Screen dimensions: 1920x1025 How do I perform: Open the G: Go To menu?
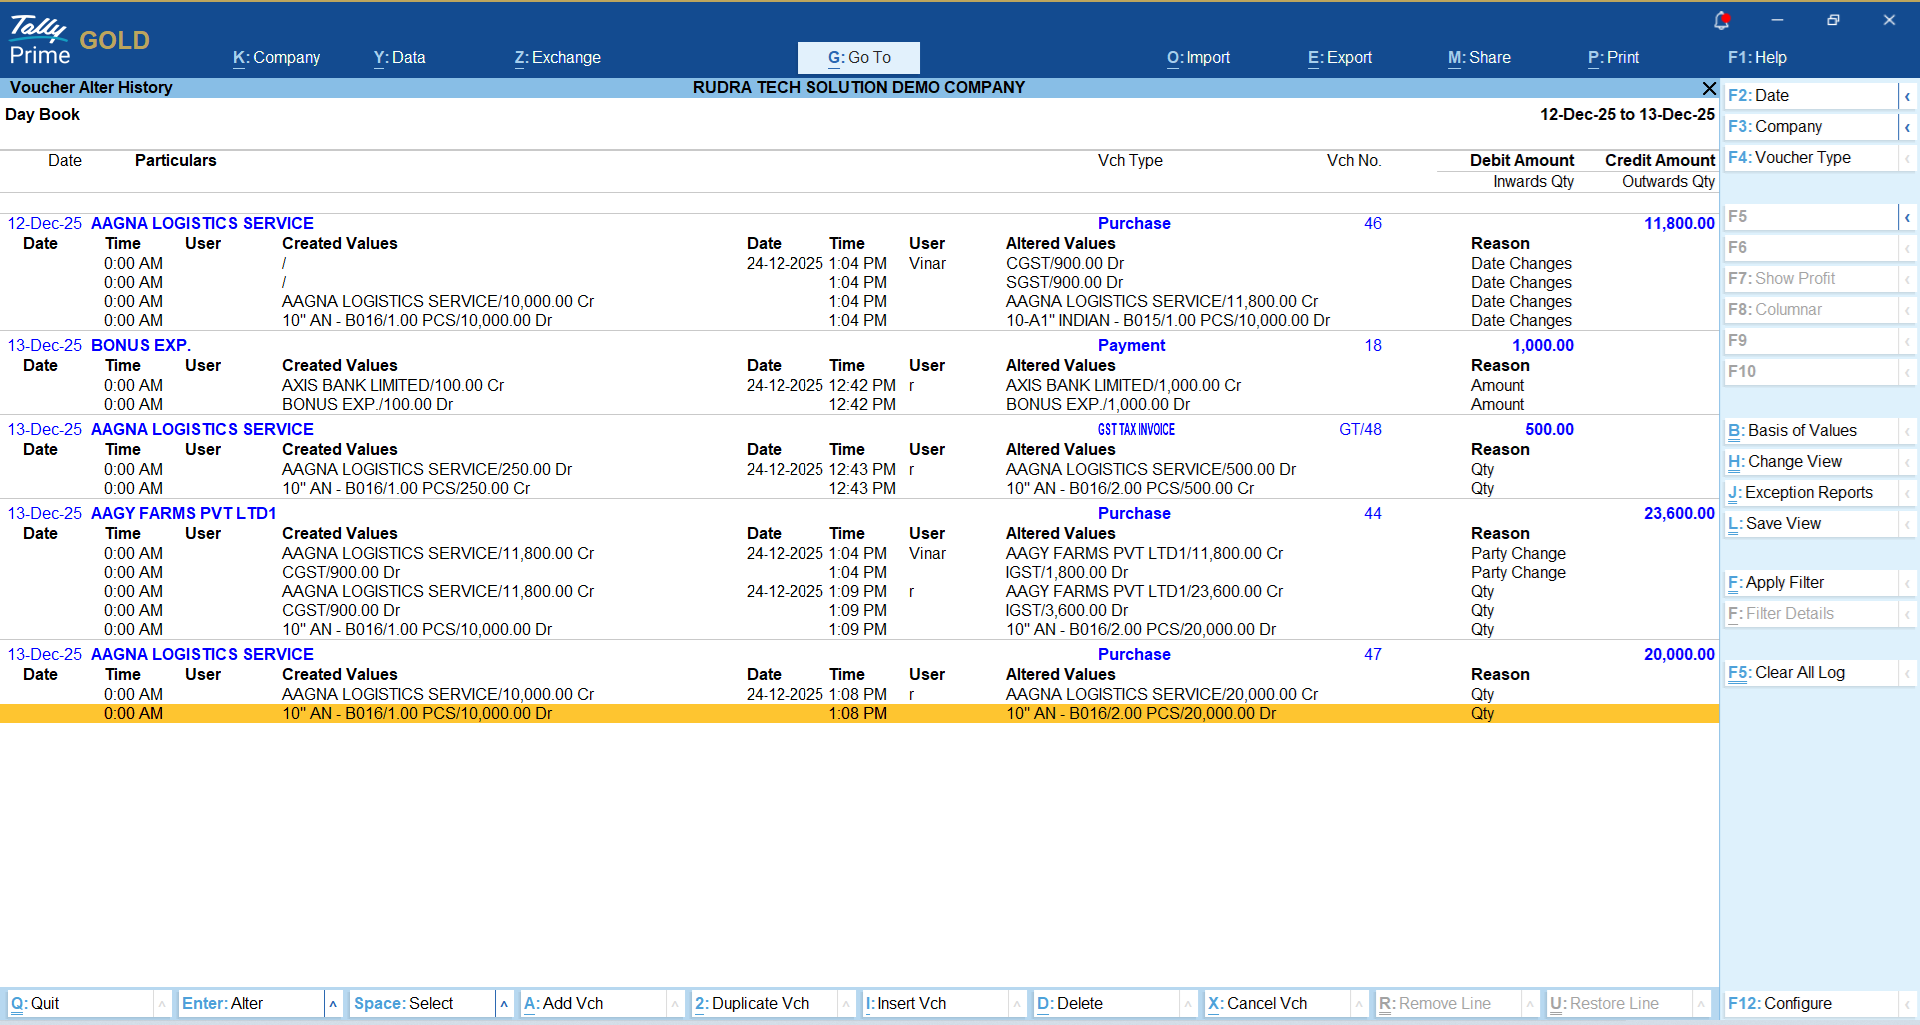click(x=858, y=58)
